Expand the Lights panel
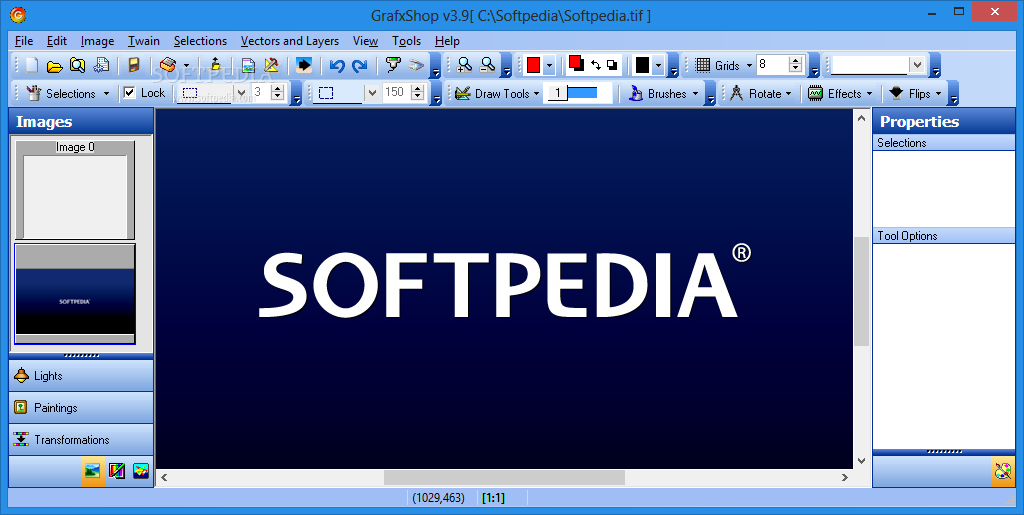1024x515 pixels. 81,375
